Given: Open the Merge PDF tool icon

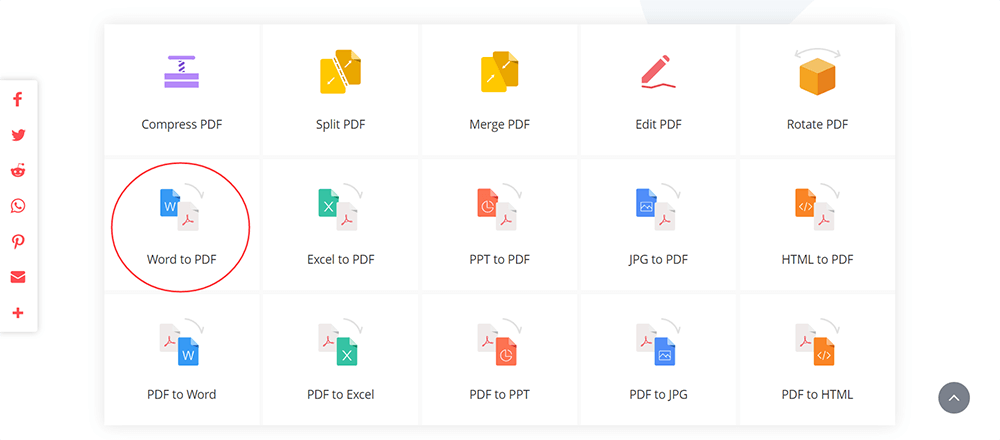Looking at the screenshot, I should [499, 71].
